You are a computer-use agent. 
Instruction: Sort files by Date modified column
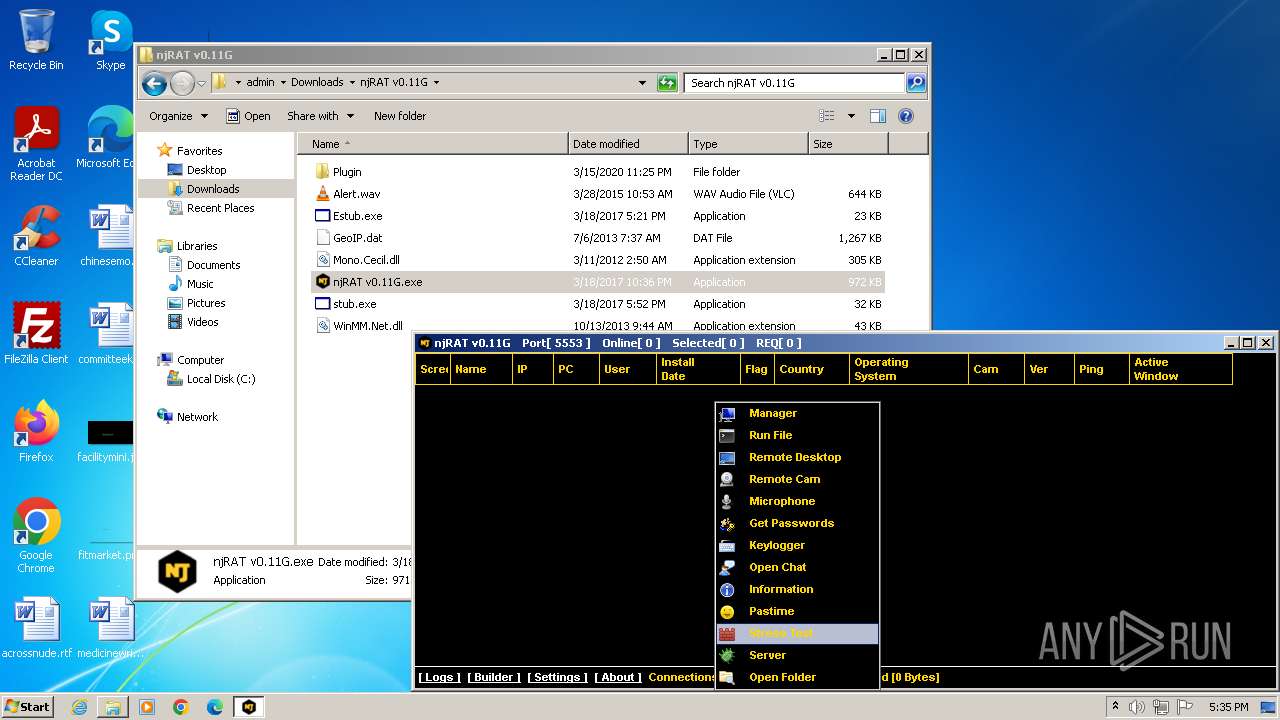pyautogui.click(x=628, y=144)
